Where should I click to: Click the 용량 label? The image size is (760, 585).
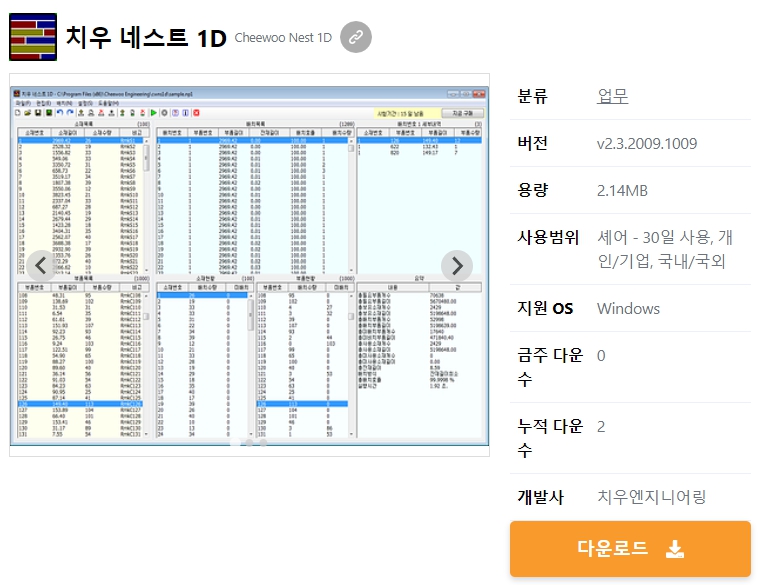(533, 190)
